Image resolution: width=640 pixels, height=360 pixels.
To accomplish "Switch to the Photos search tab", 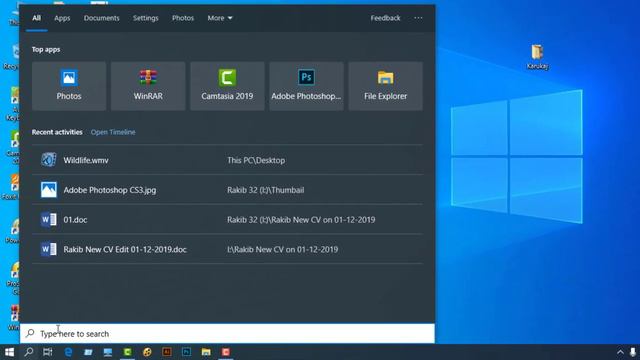I will [x=183, y=18].
